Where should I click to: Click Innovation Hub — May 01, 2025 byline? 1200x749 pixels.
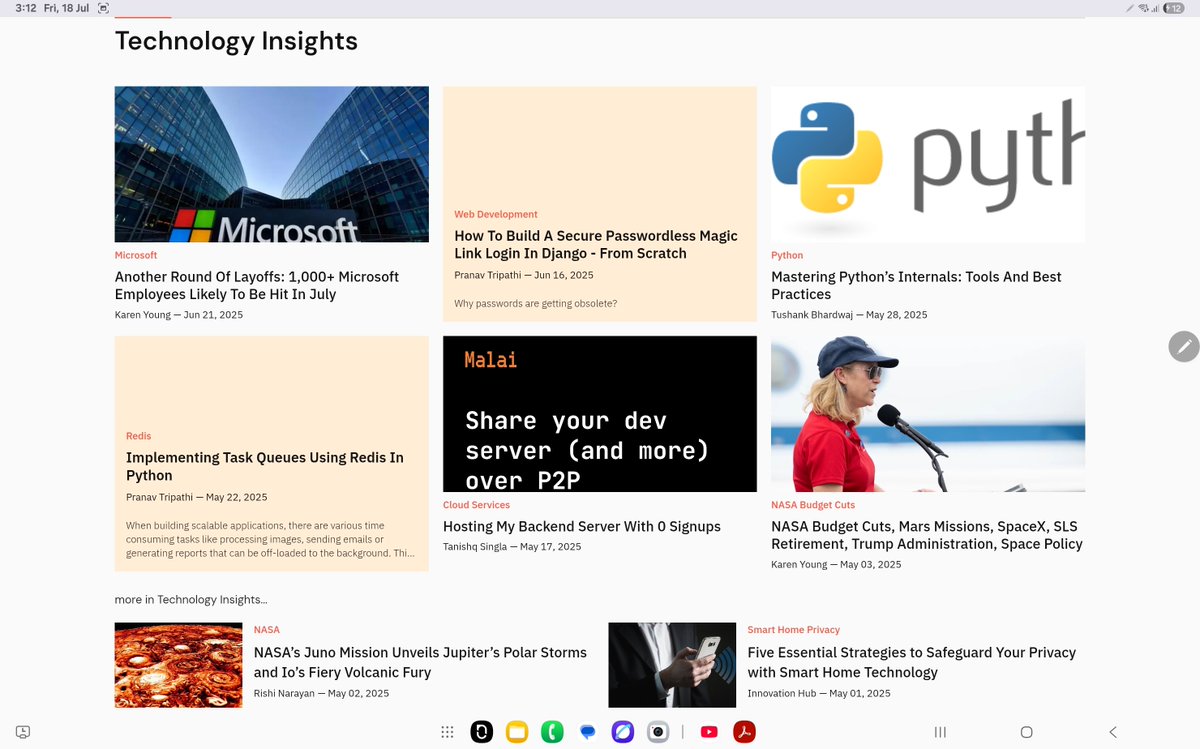tap(819, 693)
